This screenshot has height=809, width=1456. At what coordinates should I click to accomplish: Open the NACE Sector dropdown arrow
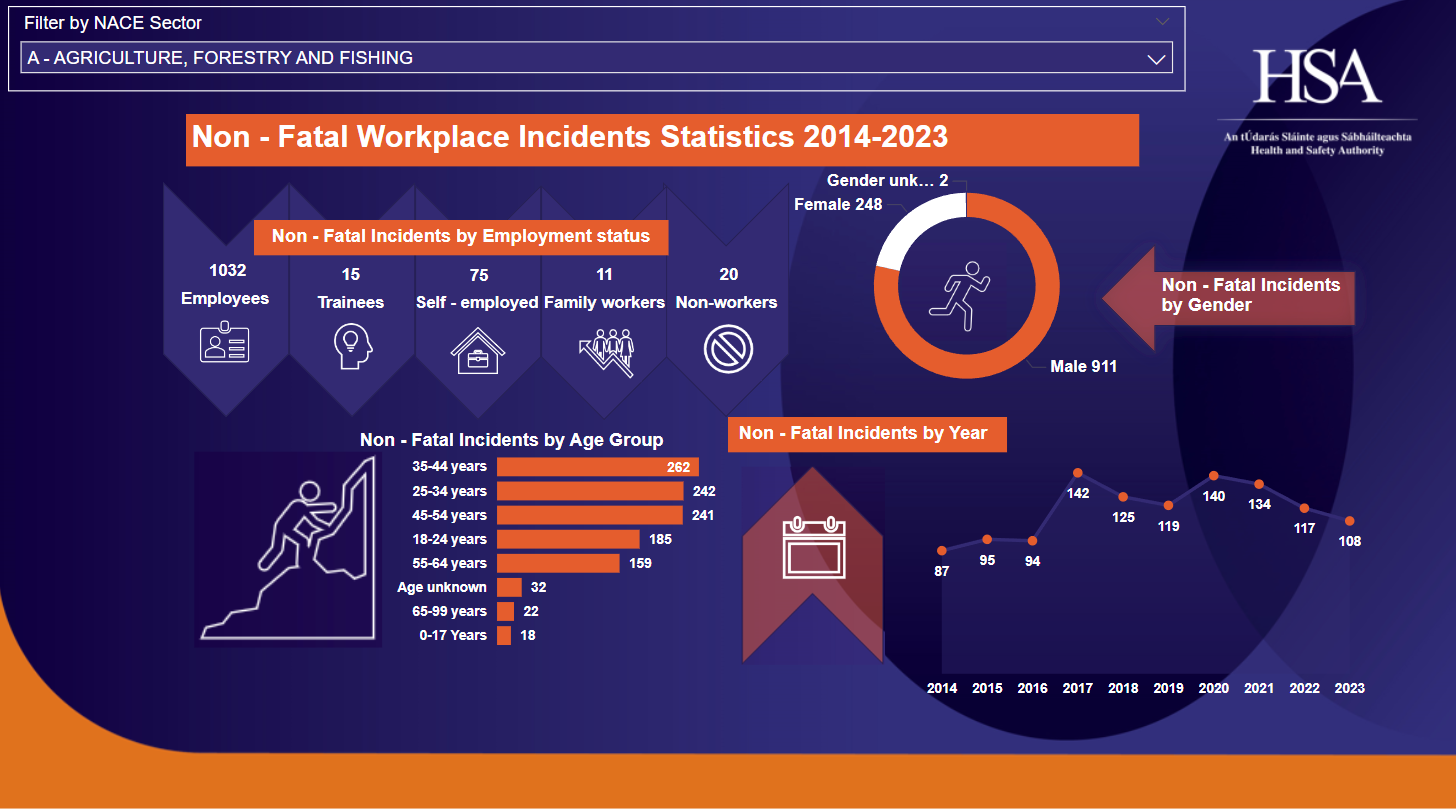point(1156,59)
